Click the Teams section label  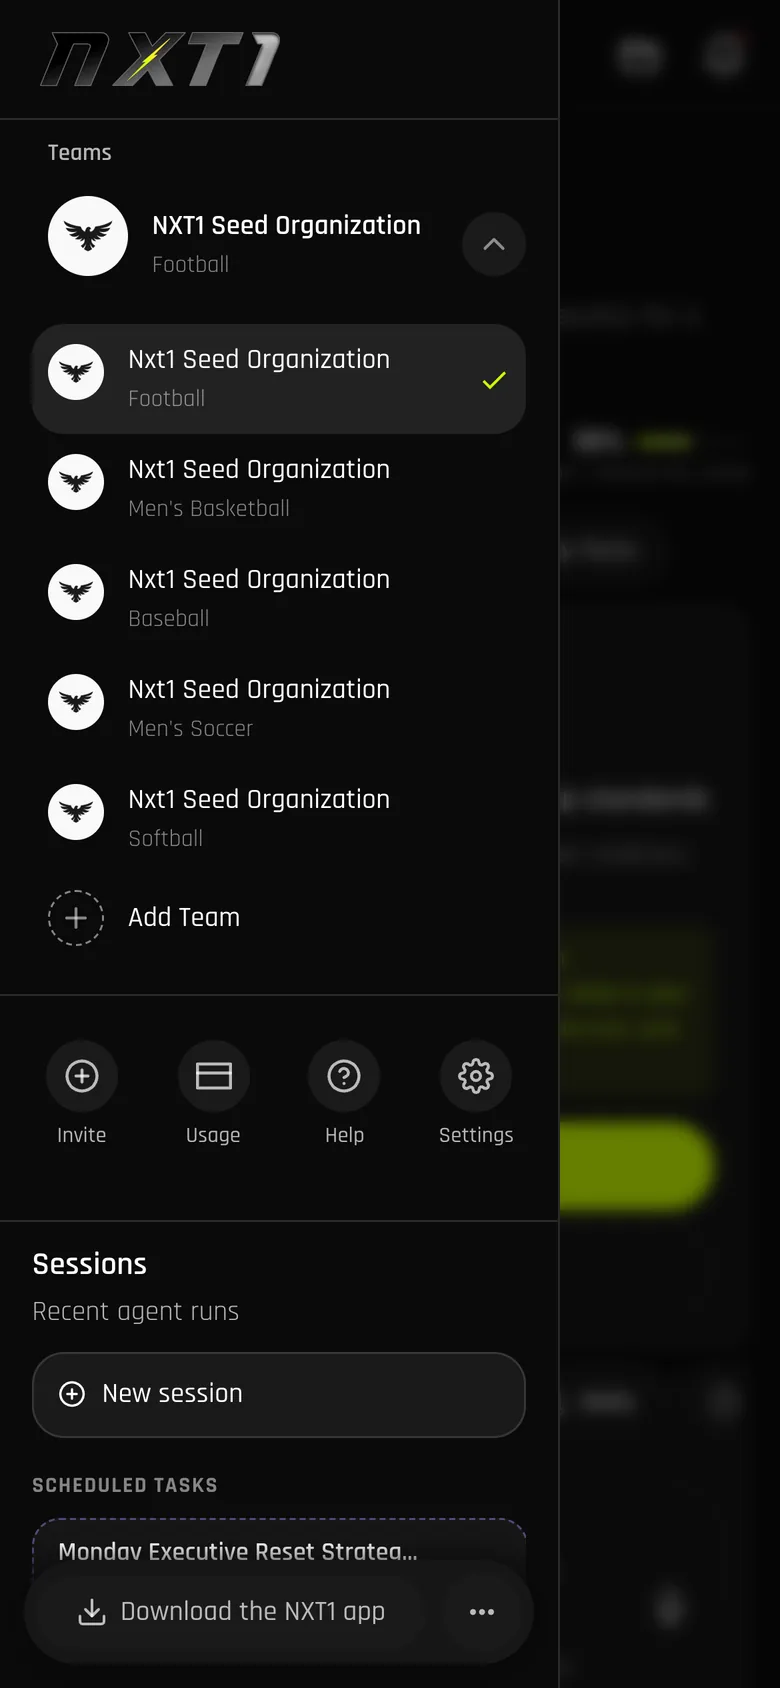tap(80, 152)
